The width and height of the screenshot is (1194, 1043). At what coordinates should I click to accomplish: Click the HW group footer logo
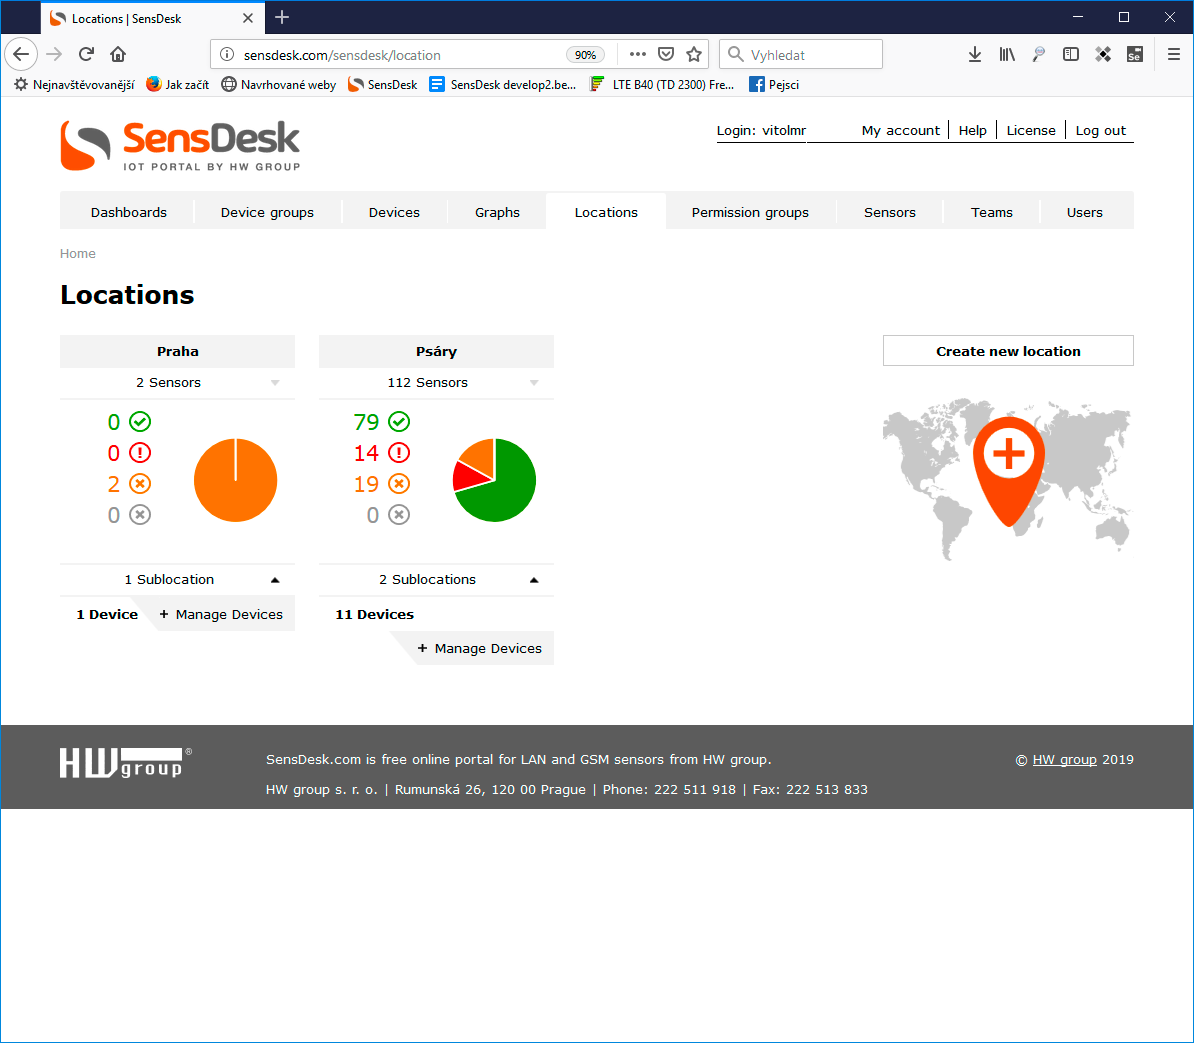(126, 762)
